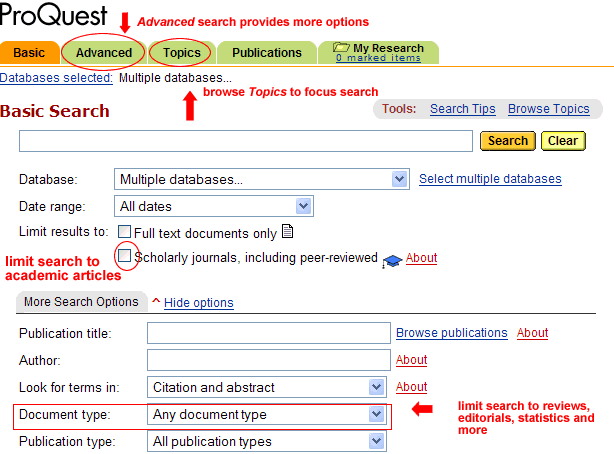The width and height of the screenshot is (614, 454).
Task: Open the My Research tab
Action: pyautogui.click(x=378, y=52)
